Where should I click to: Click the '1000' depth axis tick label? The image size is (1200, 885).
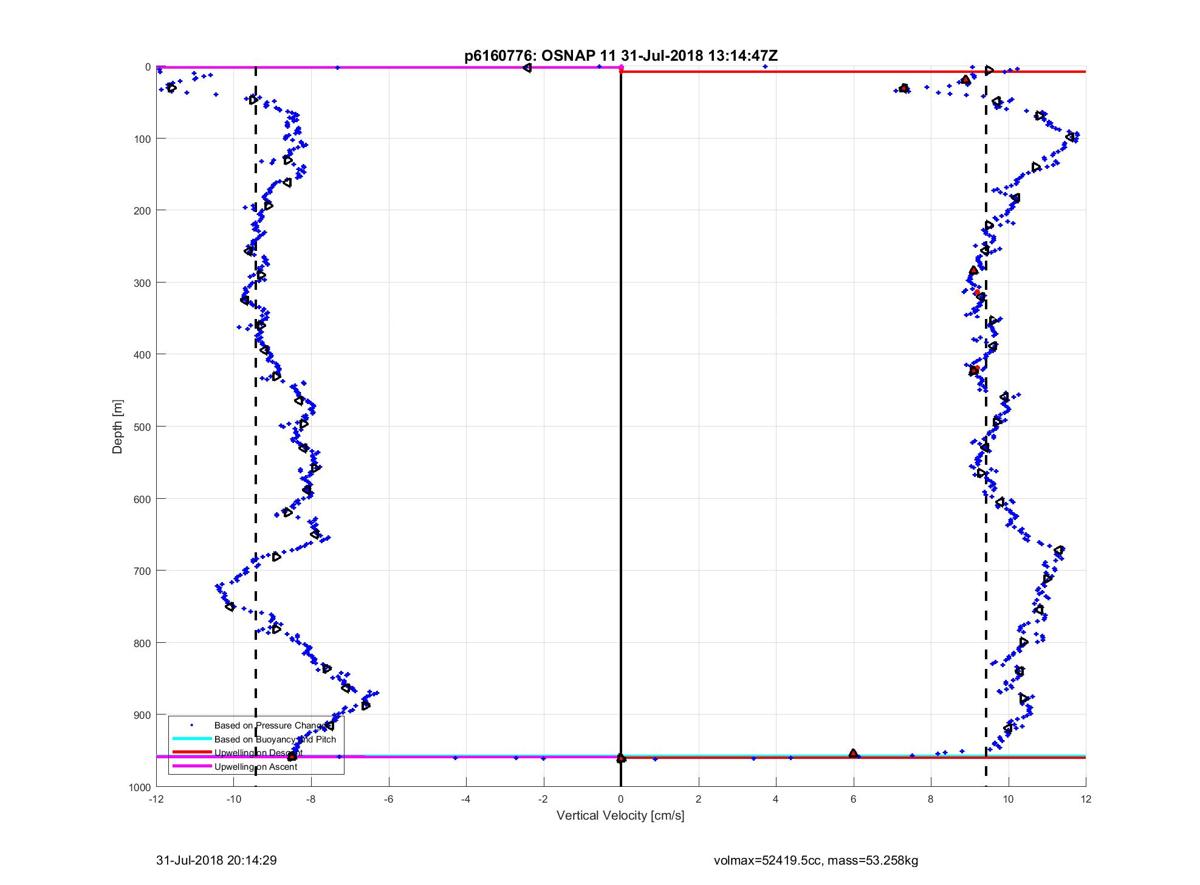click(x=138, y=787)
